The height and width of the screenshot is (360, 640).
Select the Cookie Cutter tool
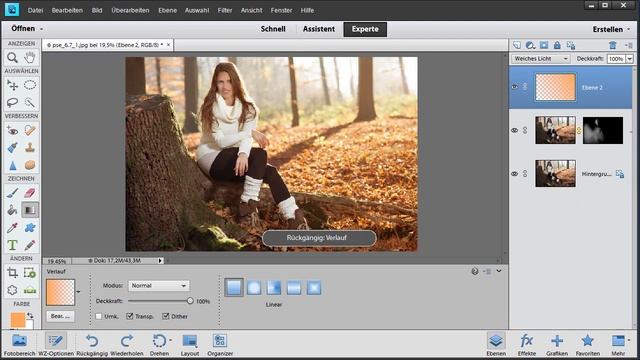(x=12, y=290)
